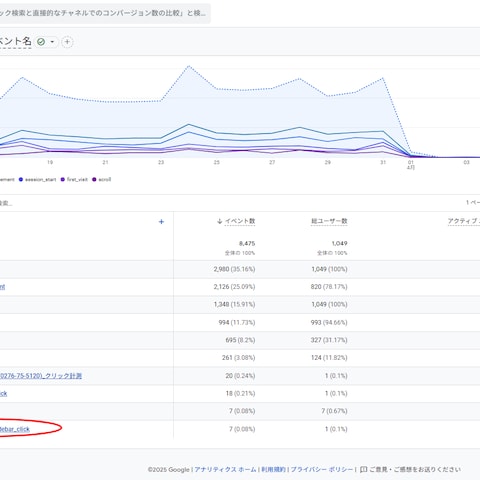Select the cell showing 2,980 (35.16%)
Screen dimensions: 480x480
(234, 269)
